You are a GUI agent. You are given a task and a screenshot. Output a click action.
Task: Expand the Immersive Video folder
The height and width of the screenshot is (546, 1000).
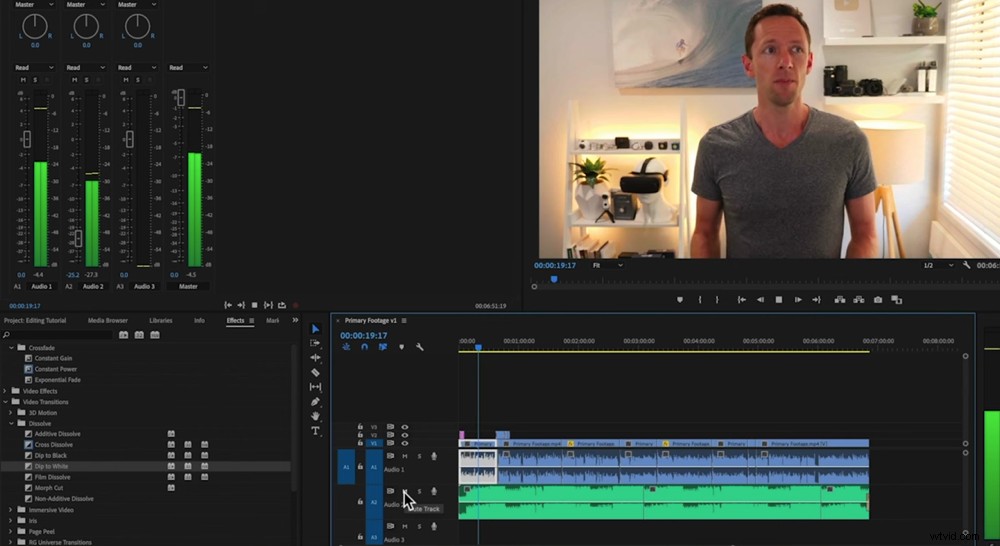(x=11, y=510)
